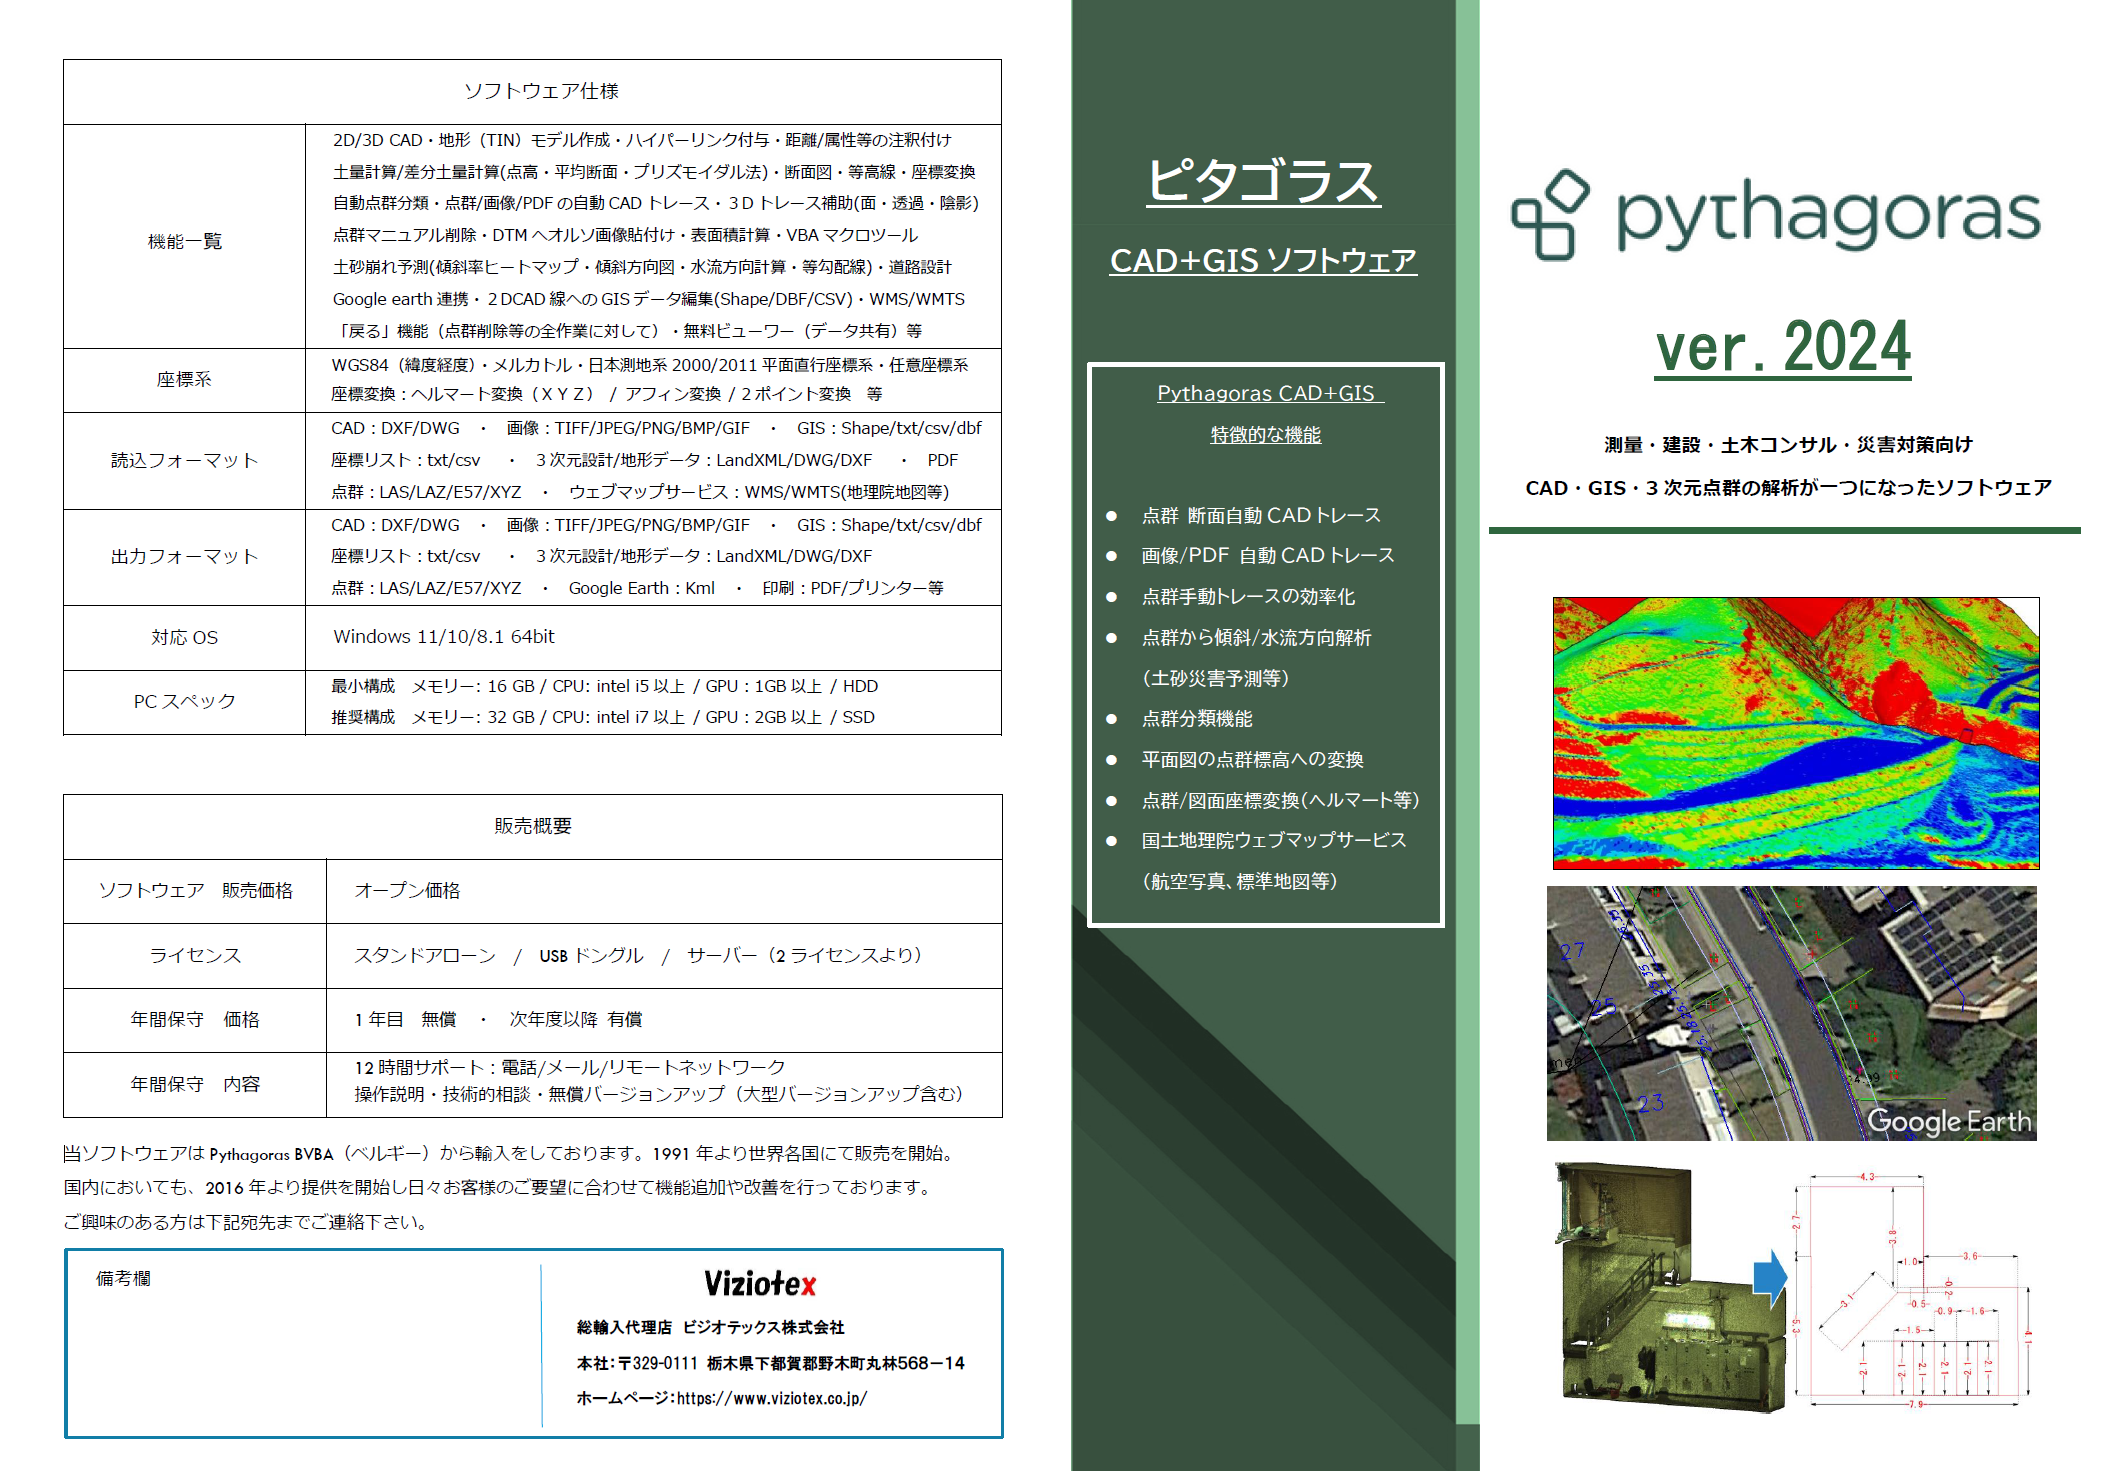
Task: Click the 画像/PDF 自動CADトレース bullet
Action: point(1267,556)
